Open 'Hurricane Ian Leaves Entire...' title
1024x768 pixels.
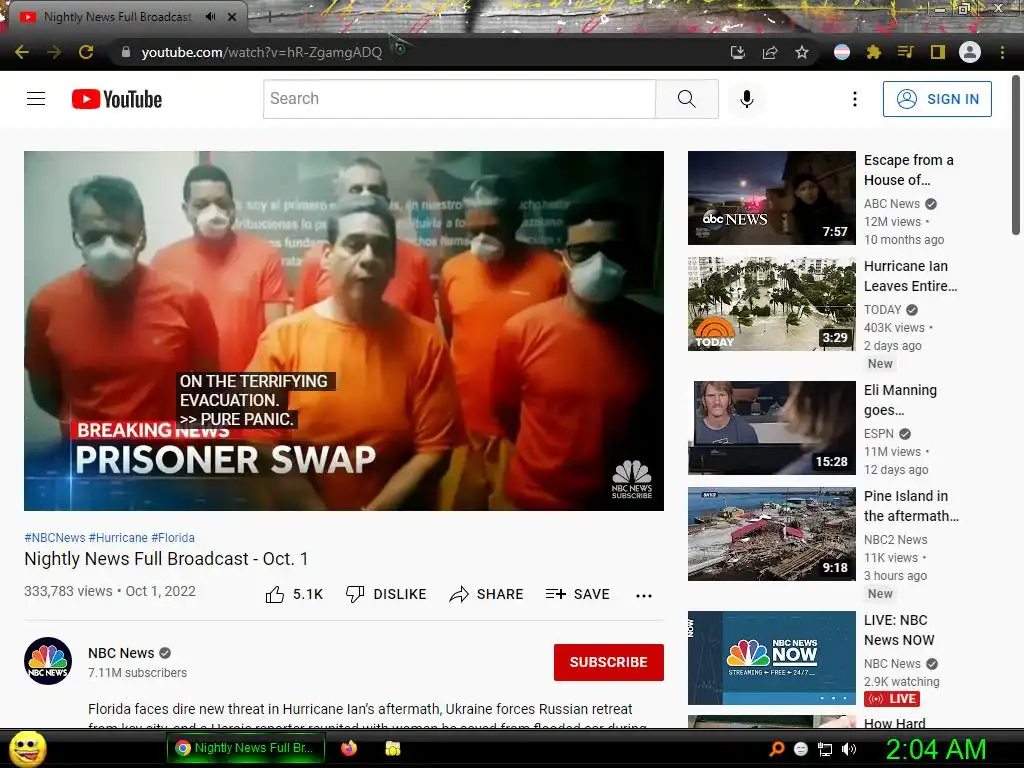910,276
